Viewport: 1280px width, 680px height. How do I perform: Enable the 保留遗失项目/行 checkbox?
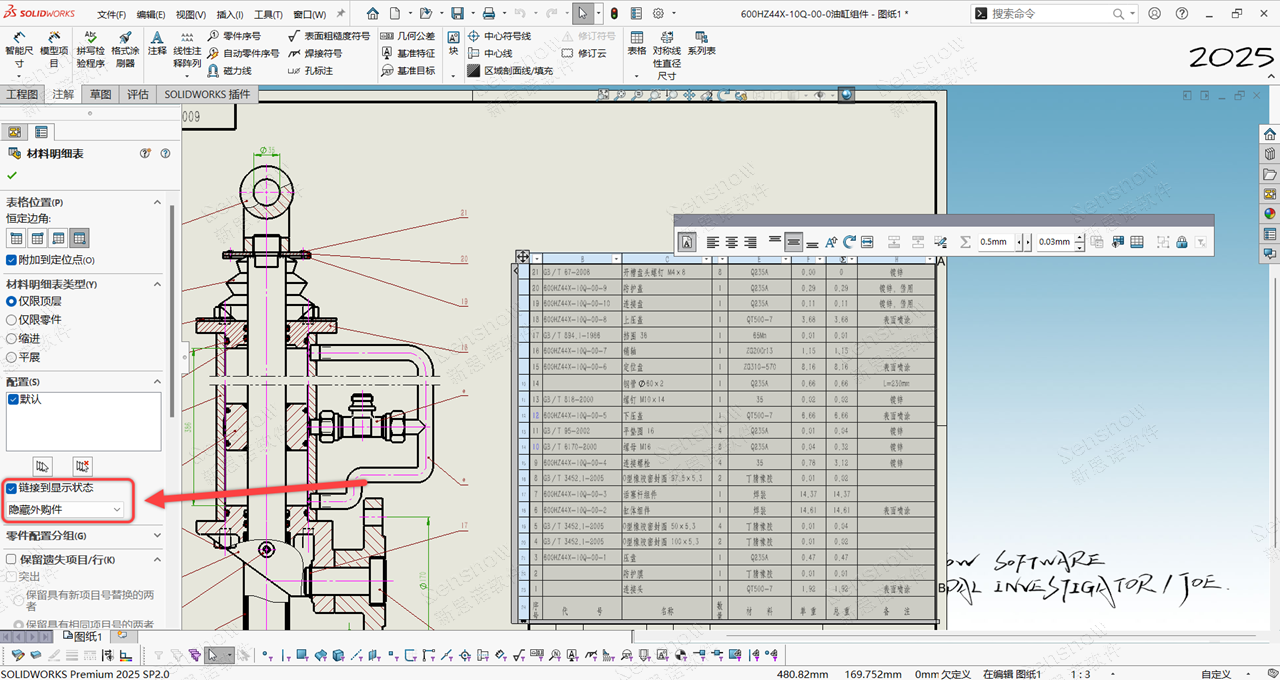(12, 560)
